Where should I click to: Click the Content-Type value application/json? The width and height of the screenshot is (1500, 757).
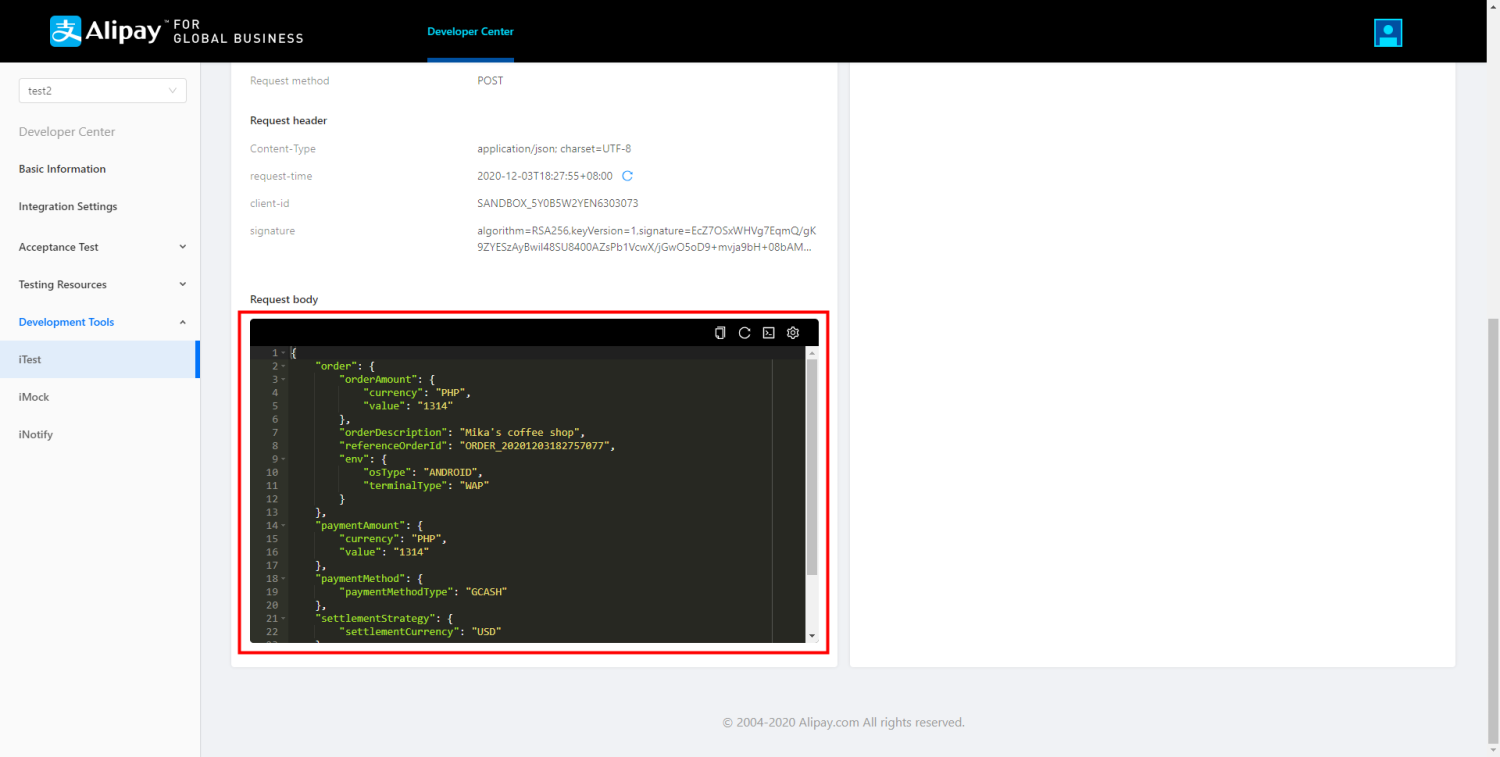(x=554, y=148)
